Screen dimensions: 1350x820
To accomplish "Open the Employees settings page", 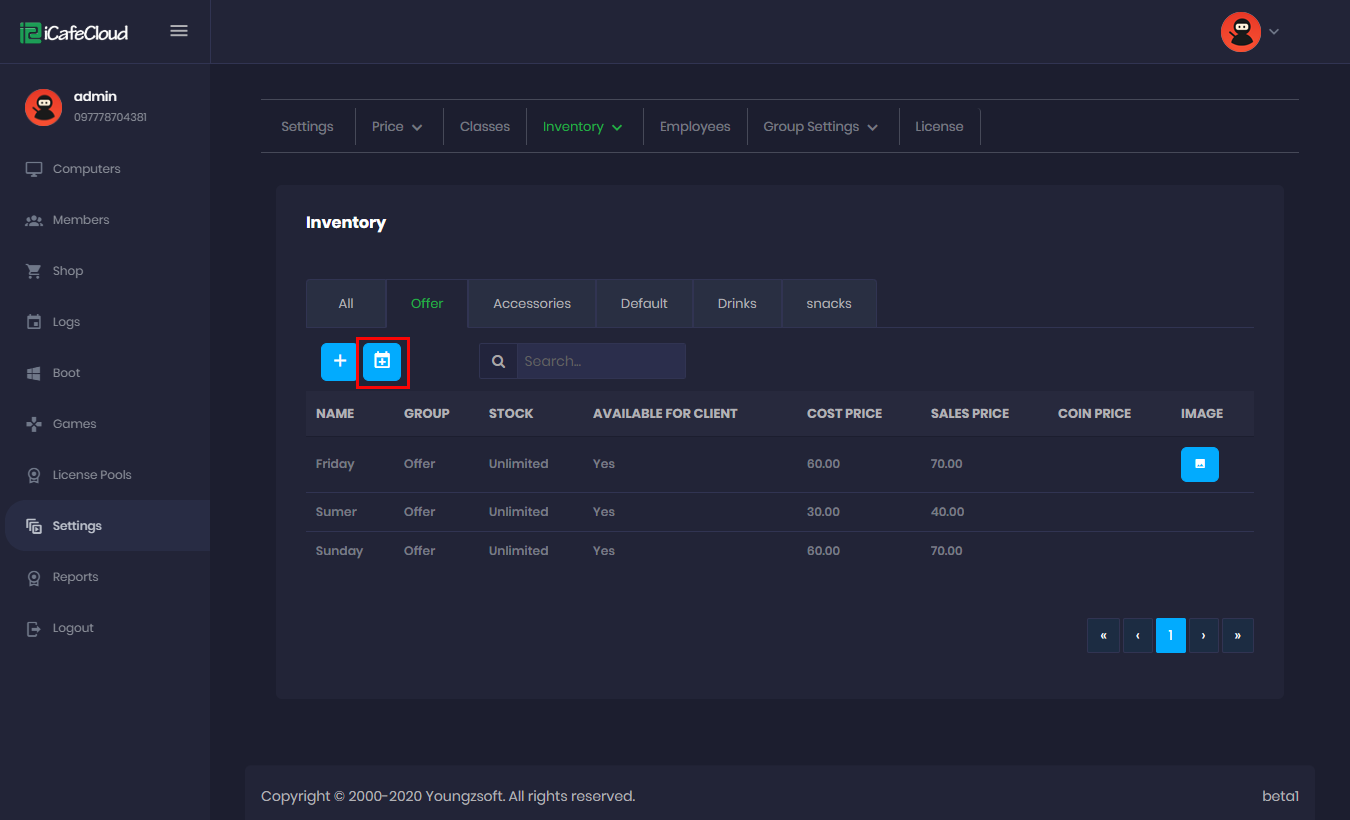I will [x=695, y=127].
